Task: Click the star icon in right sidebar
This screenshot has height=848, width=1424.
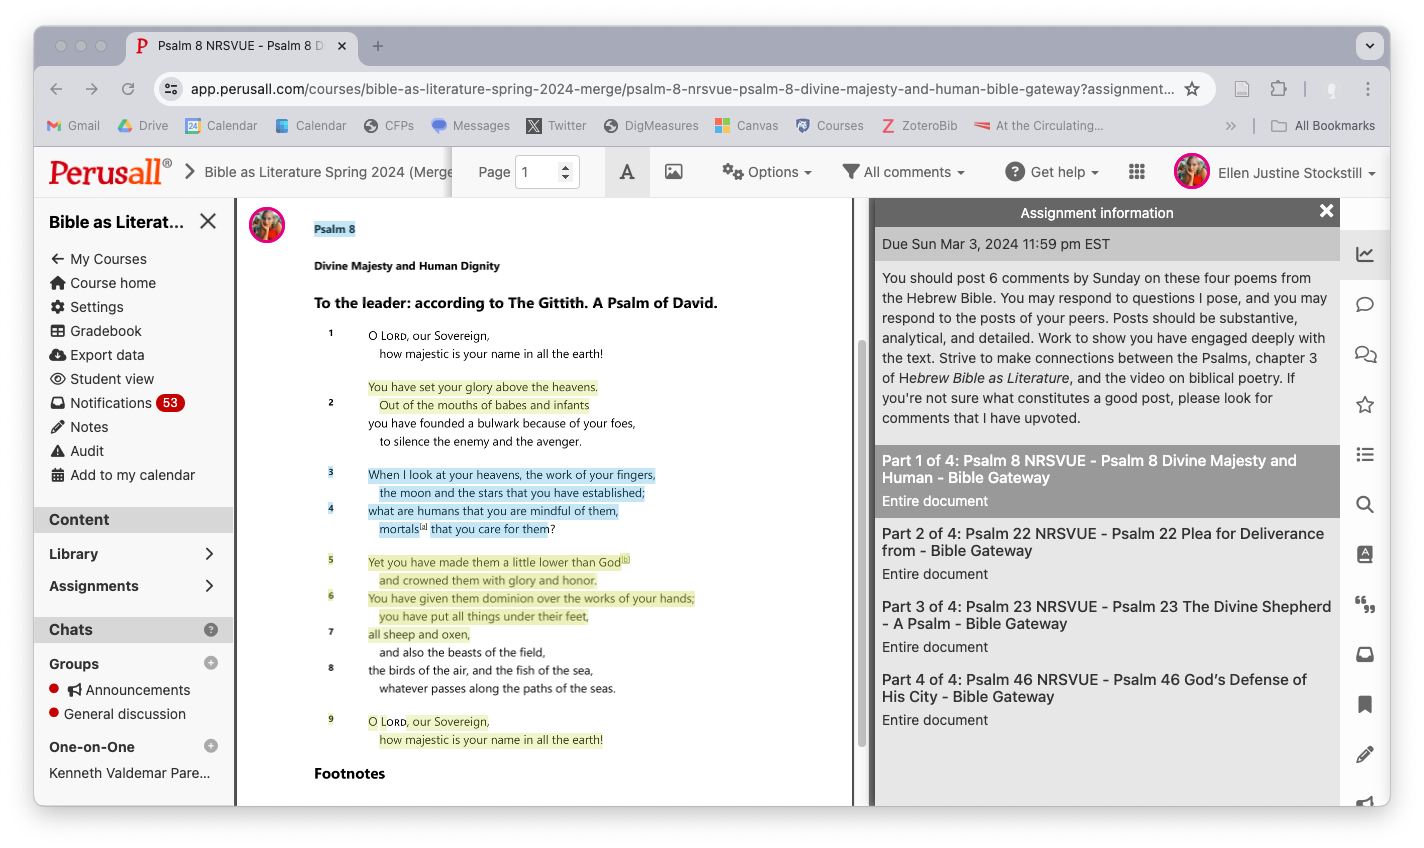Action: [1364, 405]
